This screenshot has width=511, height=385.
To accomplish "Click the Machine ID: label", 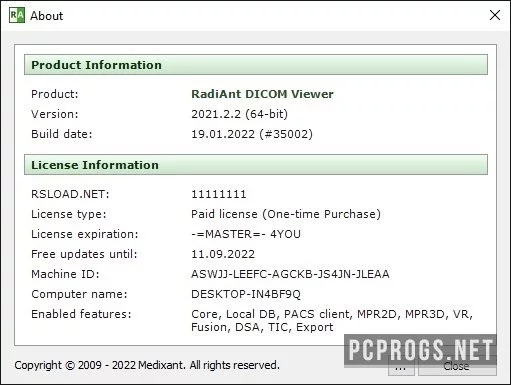I will [x=65, y=274].
